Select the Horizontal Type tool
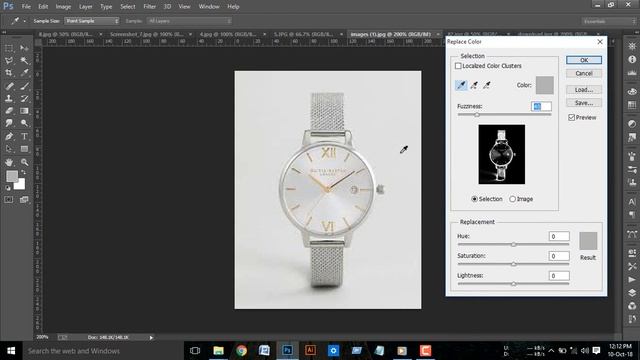Viewport: 640px width, 360px height. point(24,136)
